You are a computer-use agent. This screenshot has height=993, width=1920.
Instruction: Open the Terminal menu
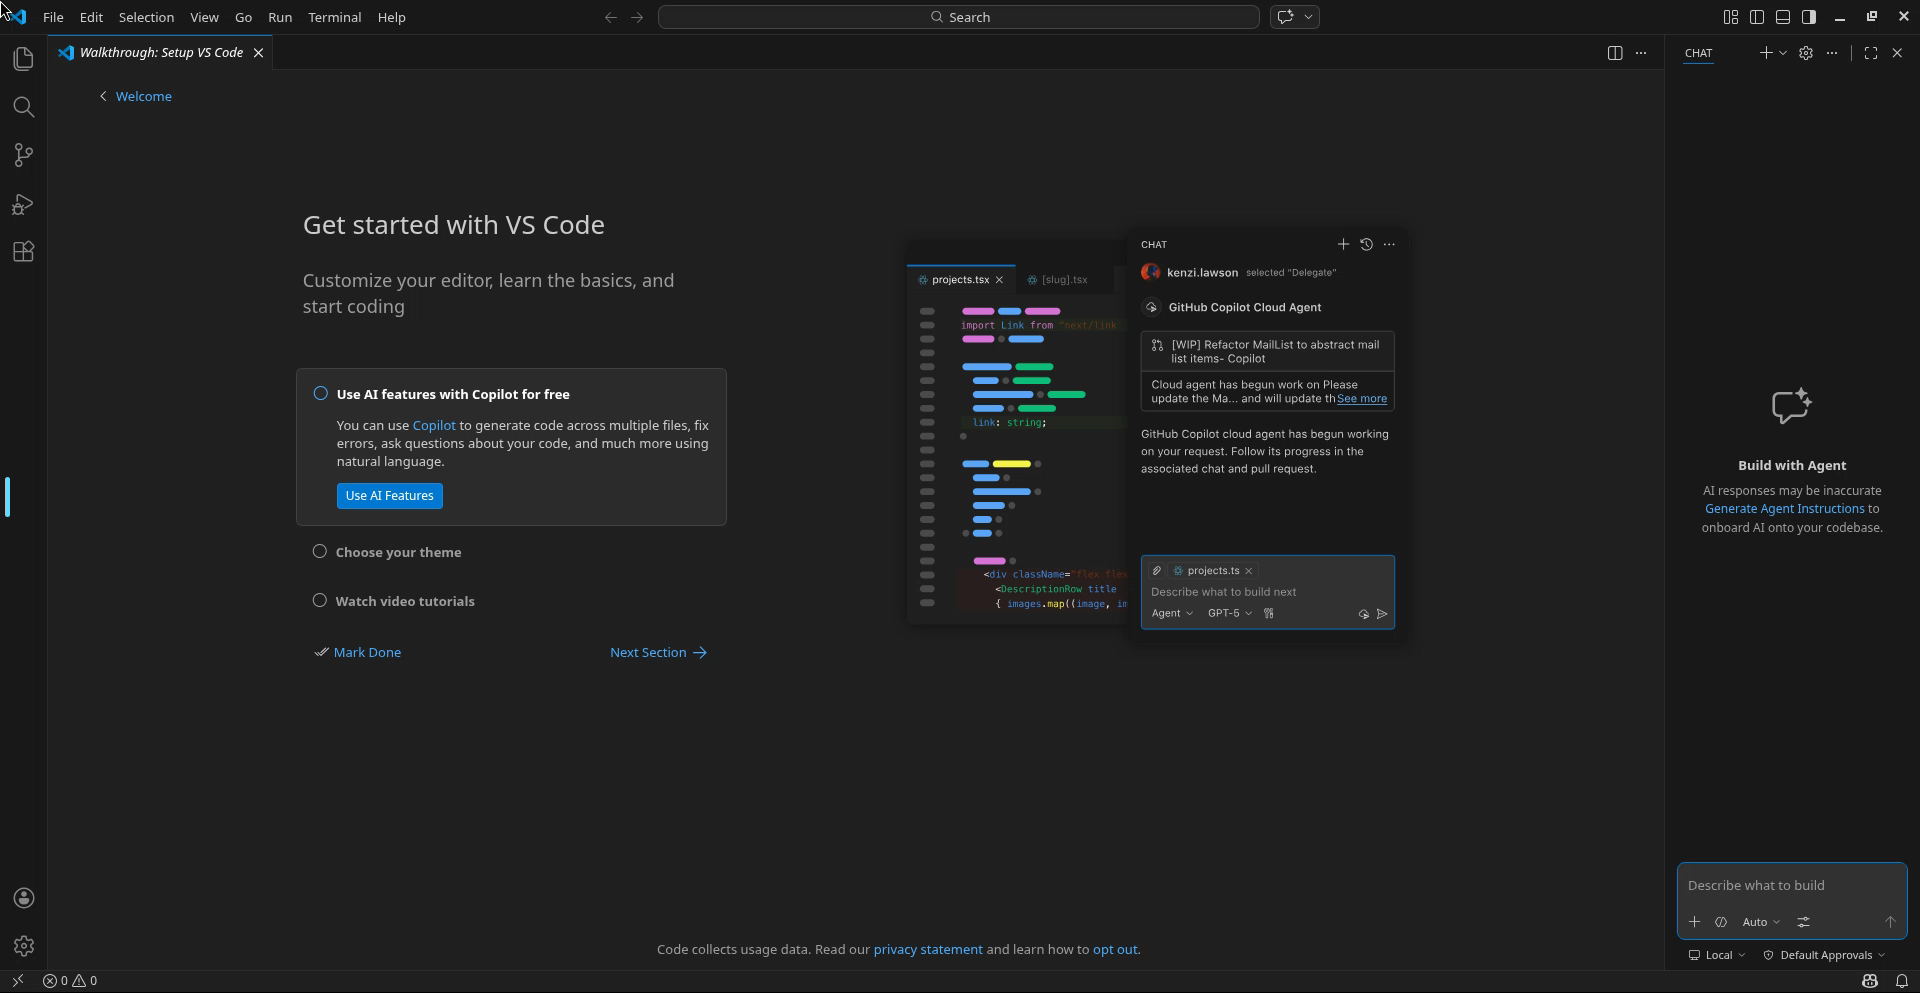click(x=334, y=17)
